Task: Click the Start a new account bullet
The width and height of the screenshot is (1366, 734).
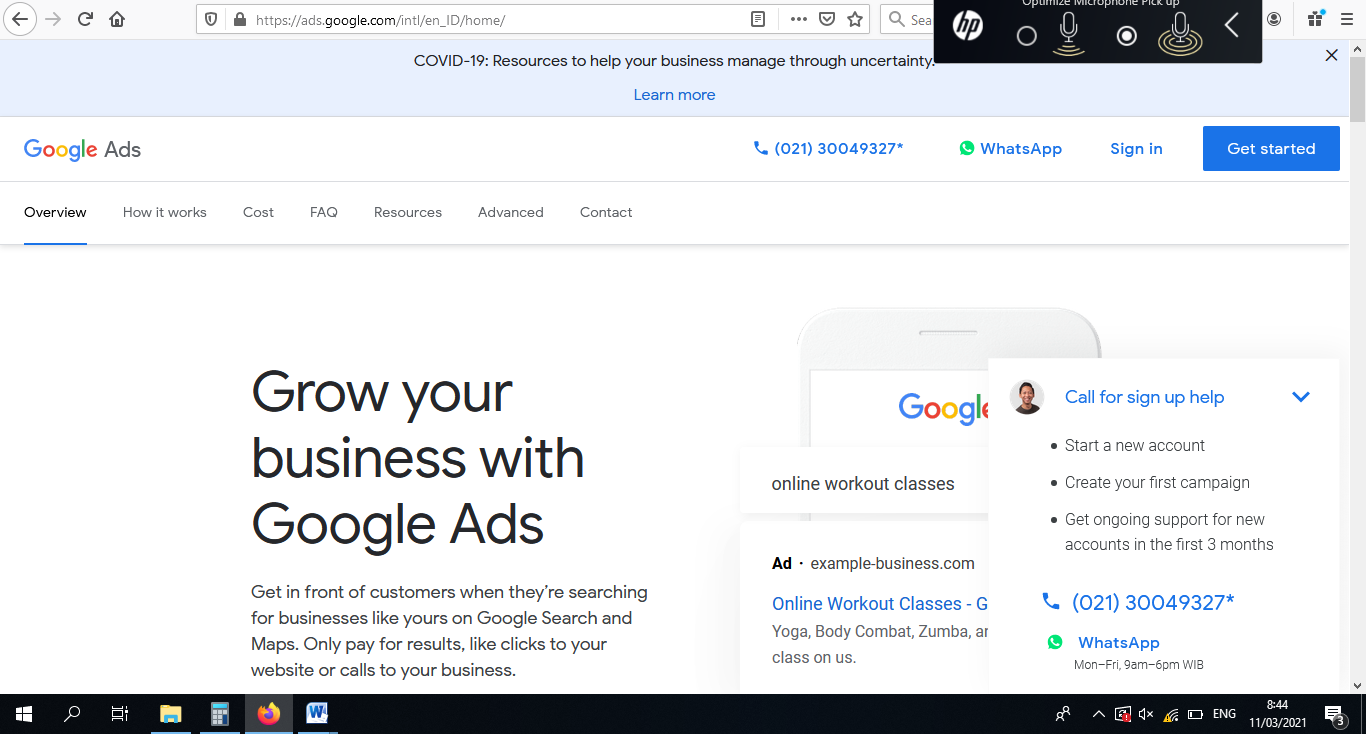Action: tap(1135, 445)
